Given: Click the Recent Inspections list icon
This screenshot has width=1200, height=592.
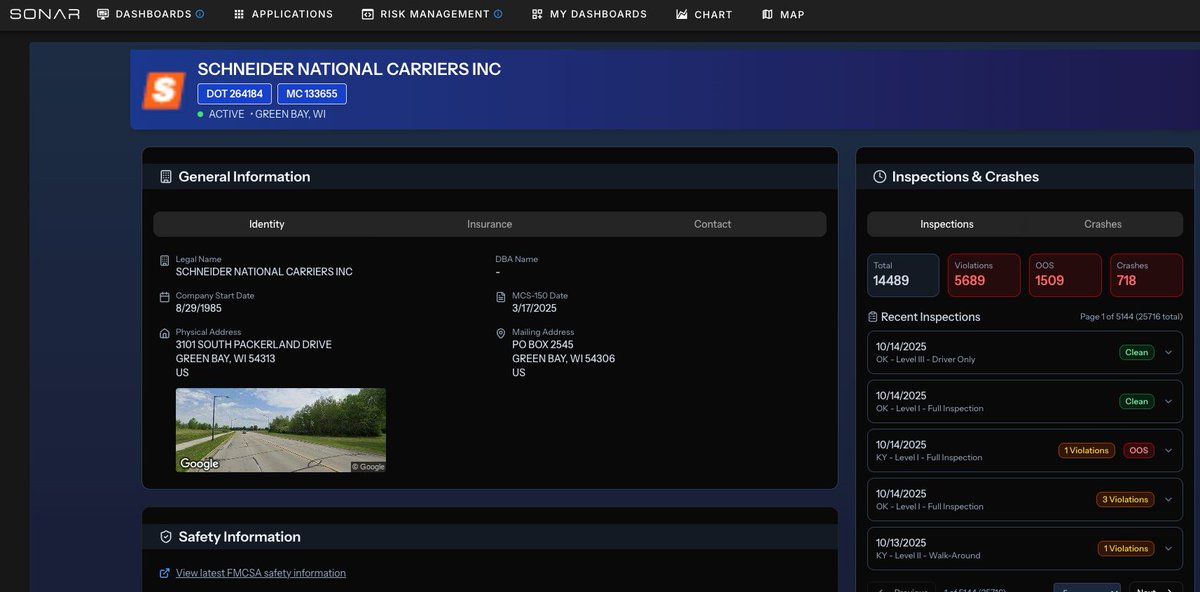Looking at the screenshot, I should tap(872, 317).
